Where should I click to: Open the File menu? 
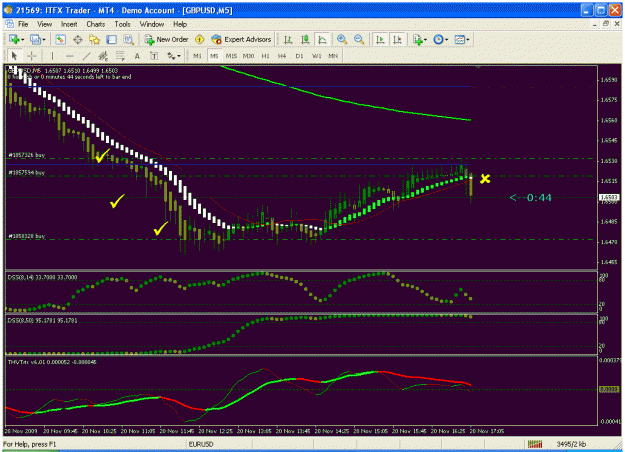pyautogui.click(x=23, y=24)
